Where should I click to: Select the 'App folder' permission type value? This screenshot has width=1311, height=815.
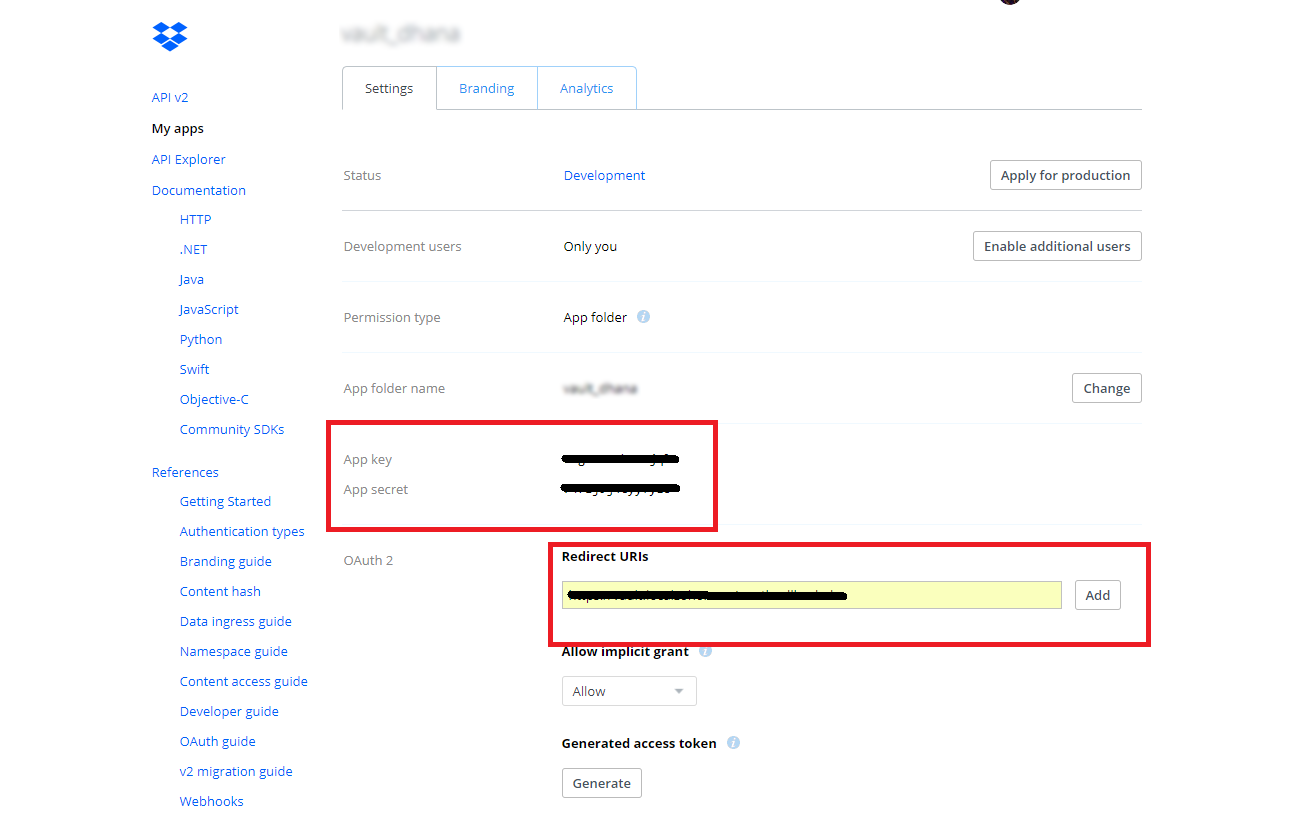tap(595, 317)
